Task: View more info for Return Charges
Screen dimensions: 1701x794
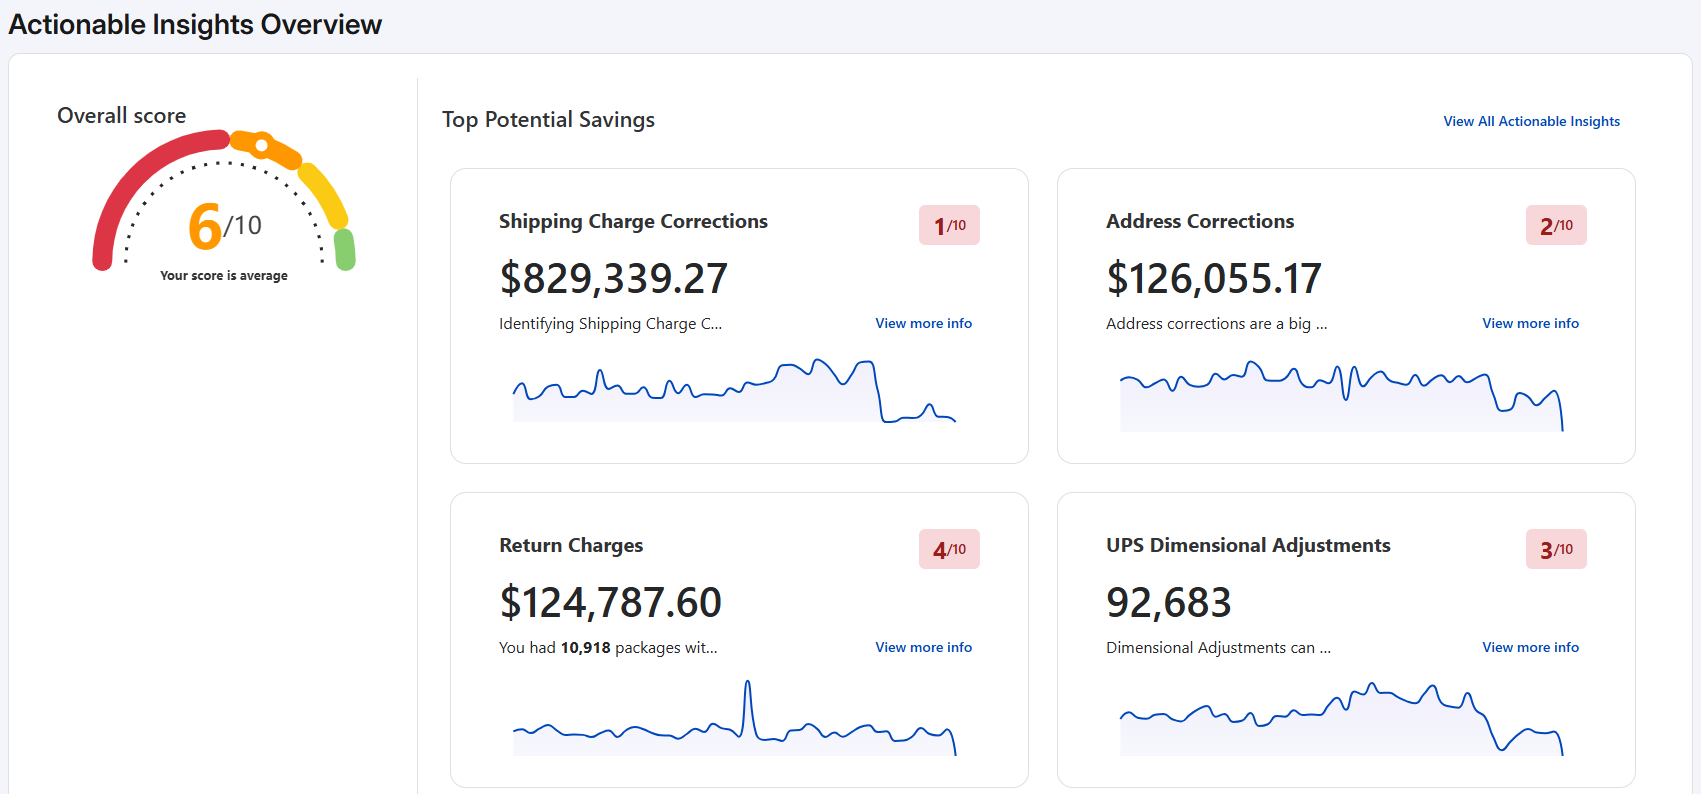Action: point(923,647)
